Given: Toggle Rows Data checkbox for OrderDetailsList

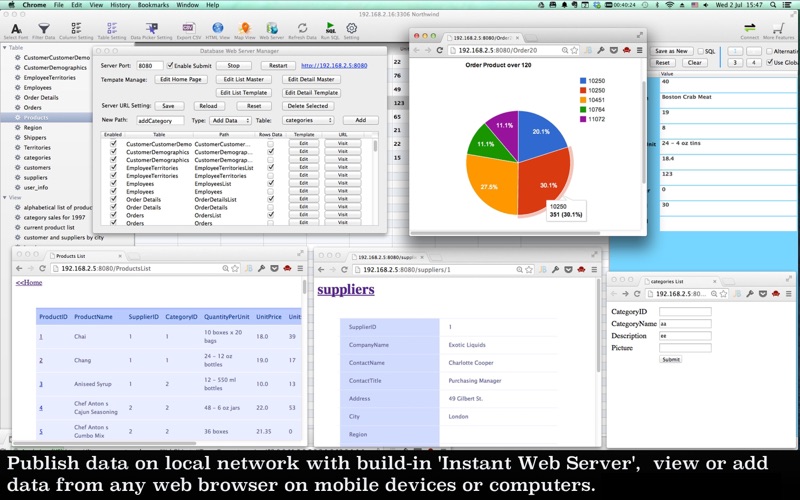Looking at the screenshot, I should [270, 199].
